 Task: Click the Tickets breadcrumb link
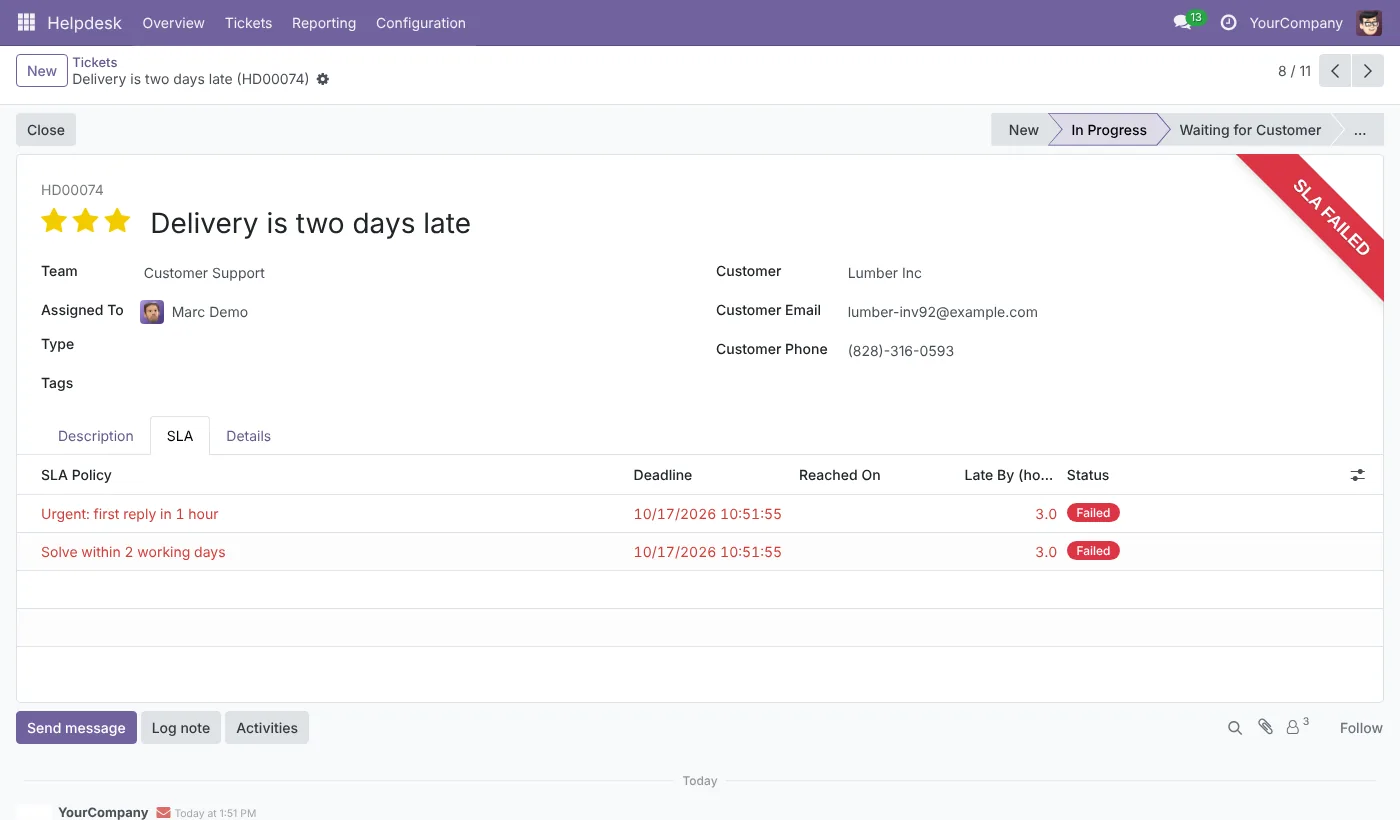point(95,62)
